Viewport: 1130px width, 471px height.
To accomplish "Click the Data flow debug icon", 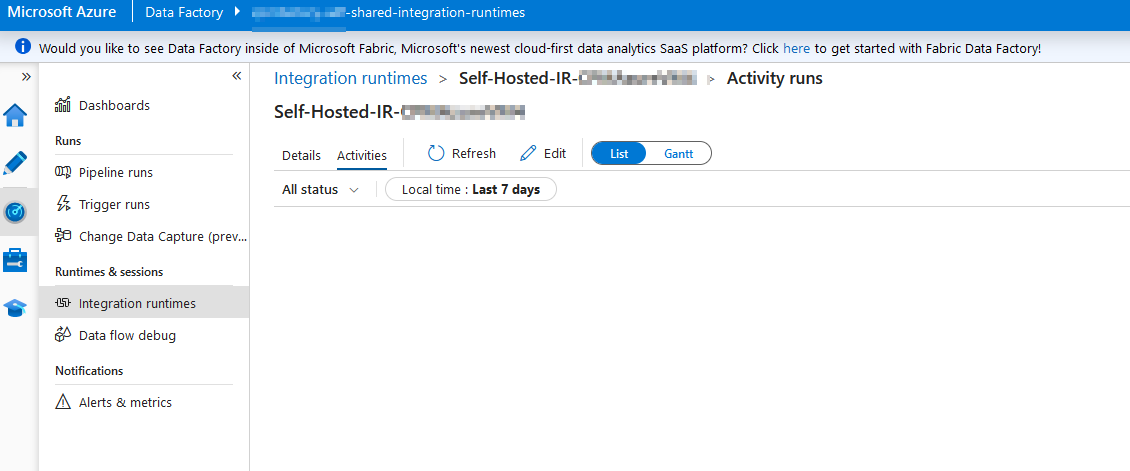I will [x=63, y=336].
